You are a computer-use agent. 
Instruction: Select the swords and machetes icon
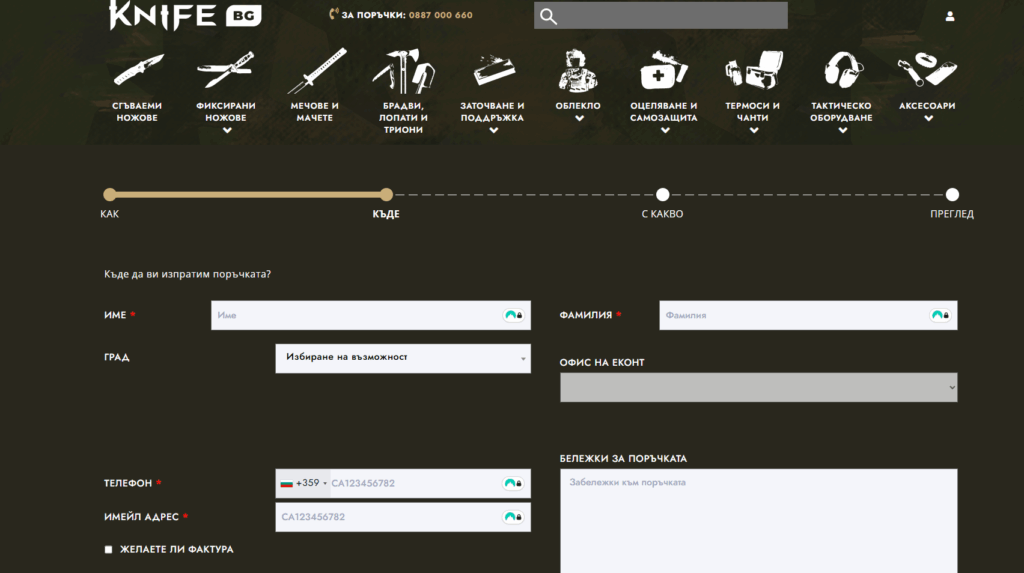pyautogui.click(x=314, y=71)
